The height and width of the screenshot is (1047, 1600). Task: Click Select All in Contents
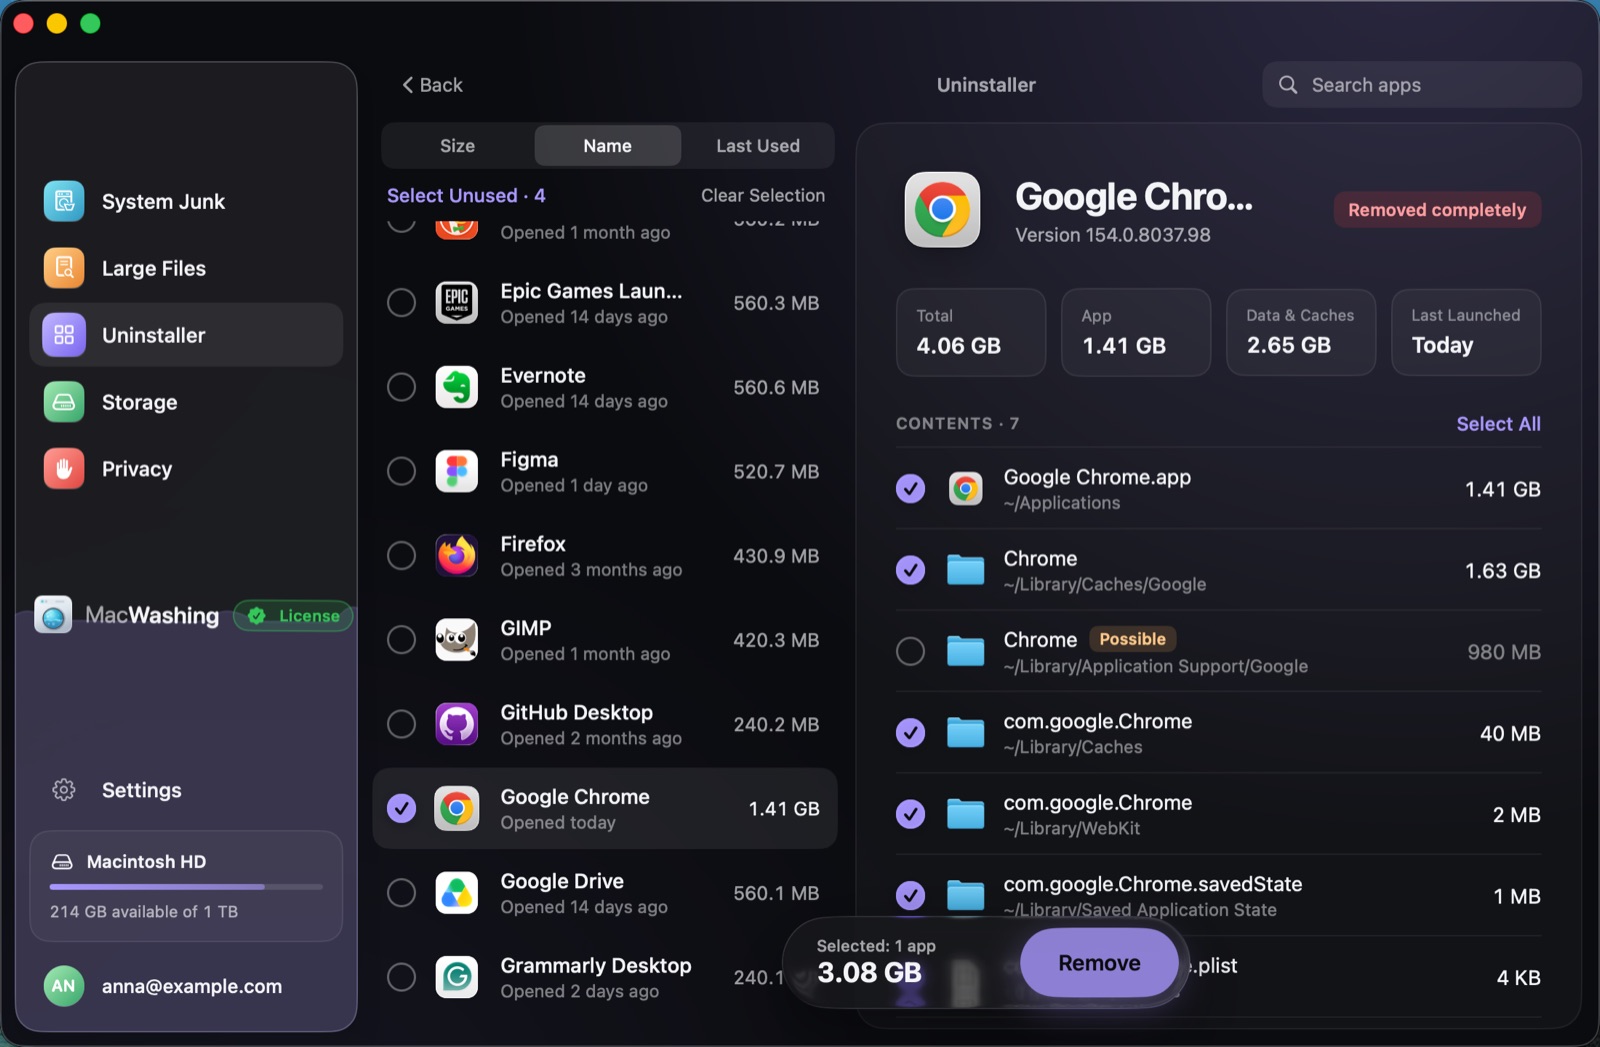coord(1498,424)
